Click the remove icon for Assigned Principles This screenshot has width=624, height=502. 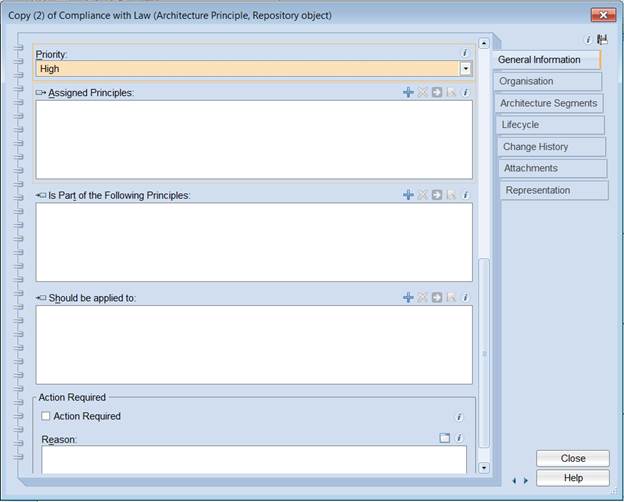(x=423, y=92)
